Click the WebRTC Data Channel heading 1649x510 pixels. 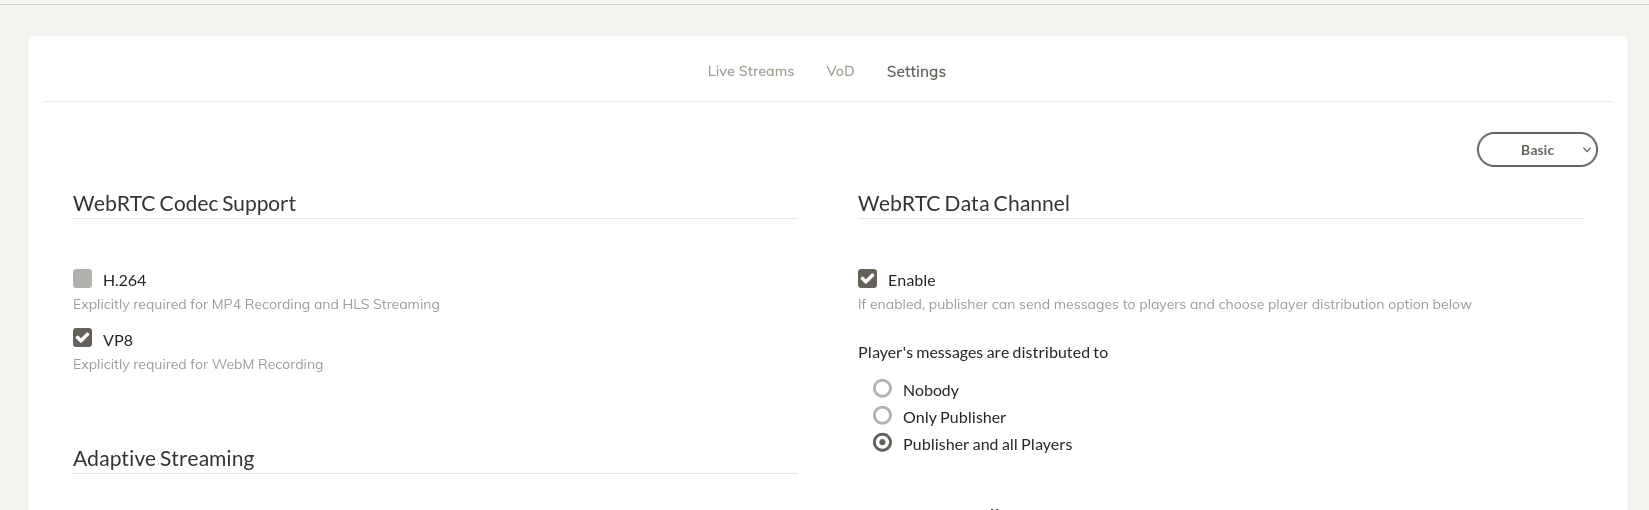point(964,203)
